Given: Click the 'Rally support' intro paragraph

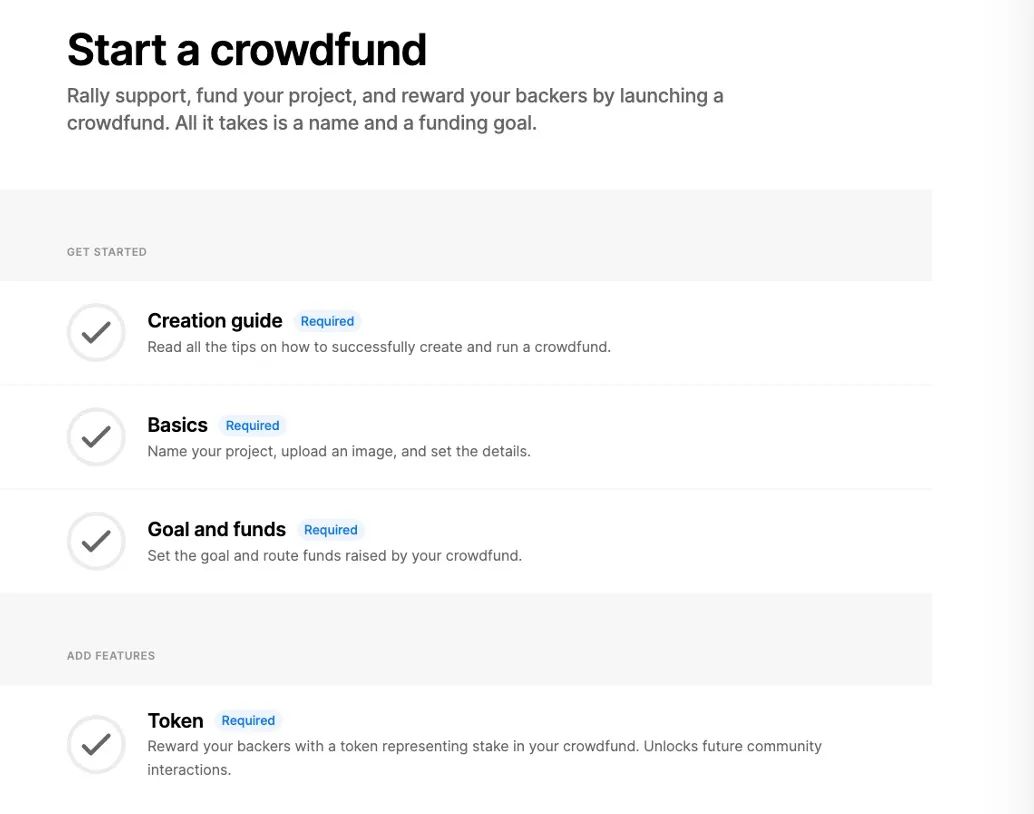Looking at the screenshot, I should tap(394, 110).
